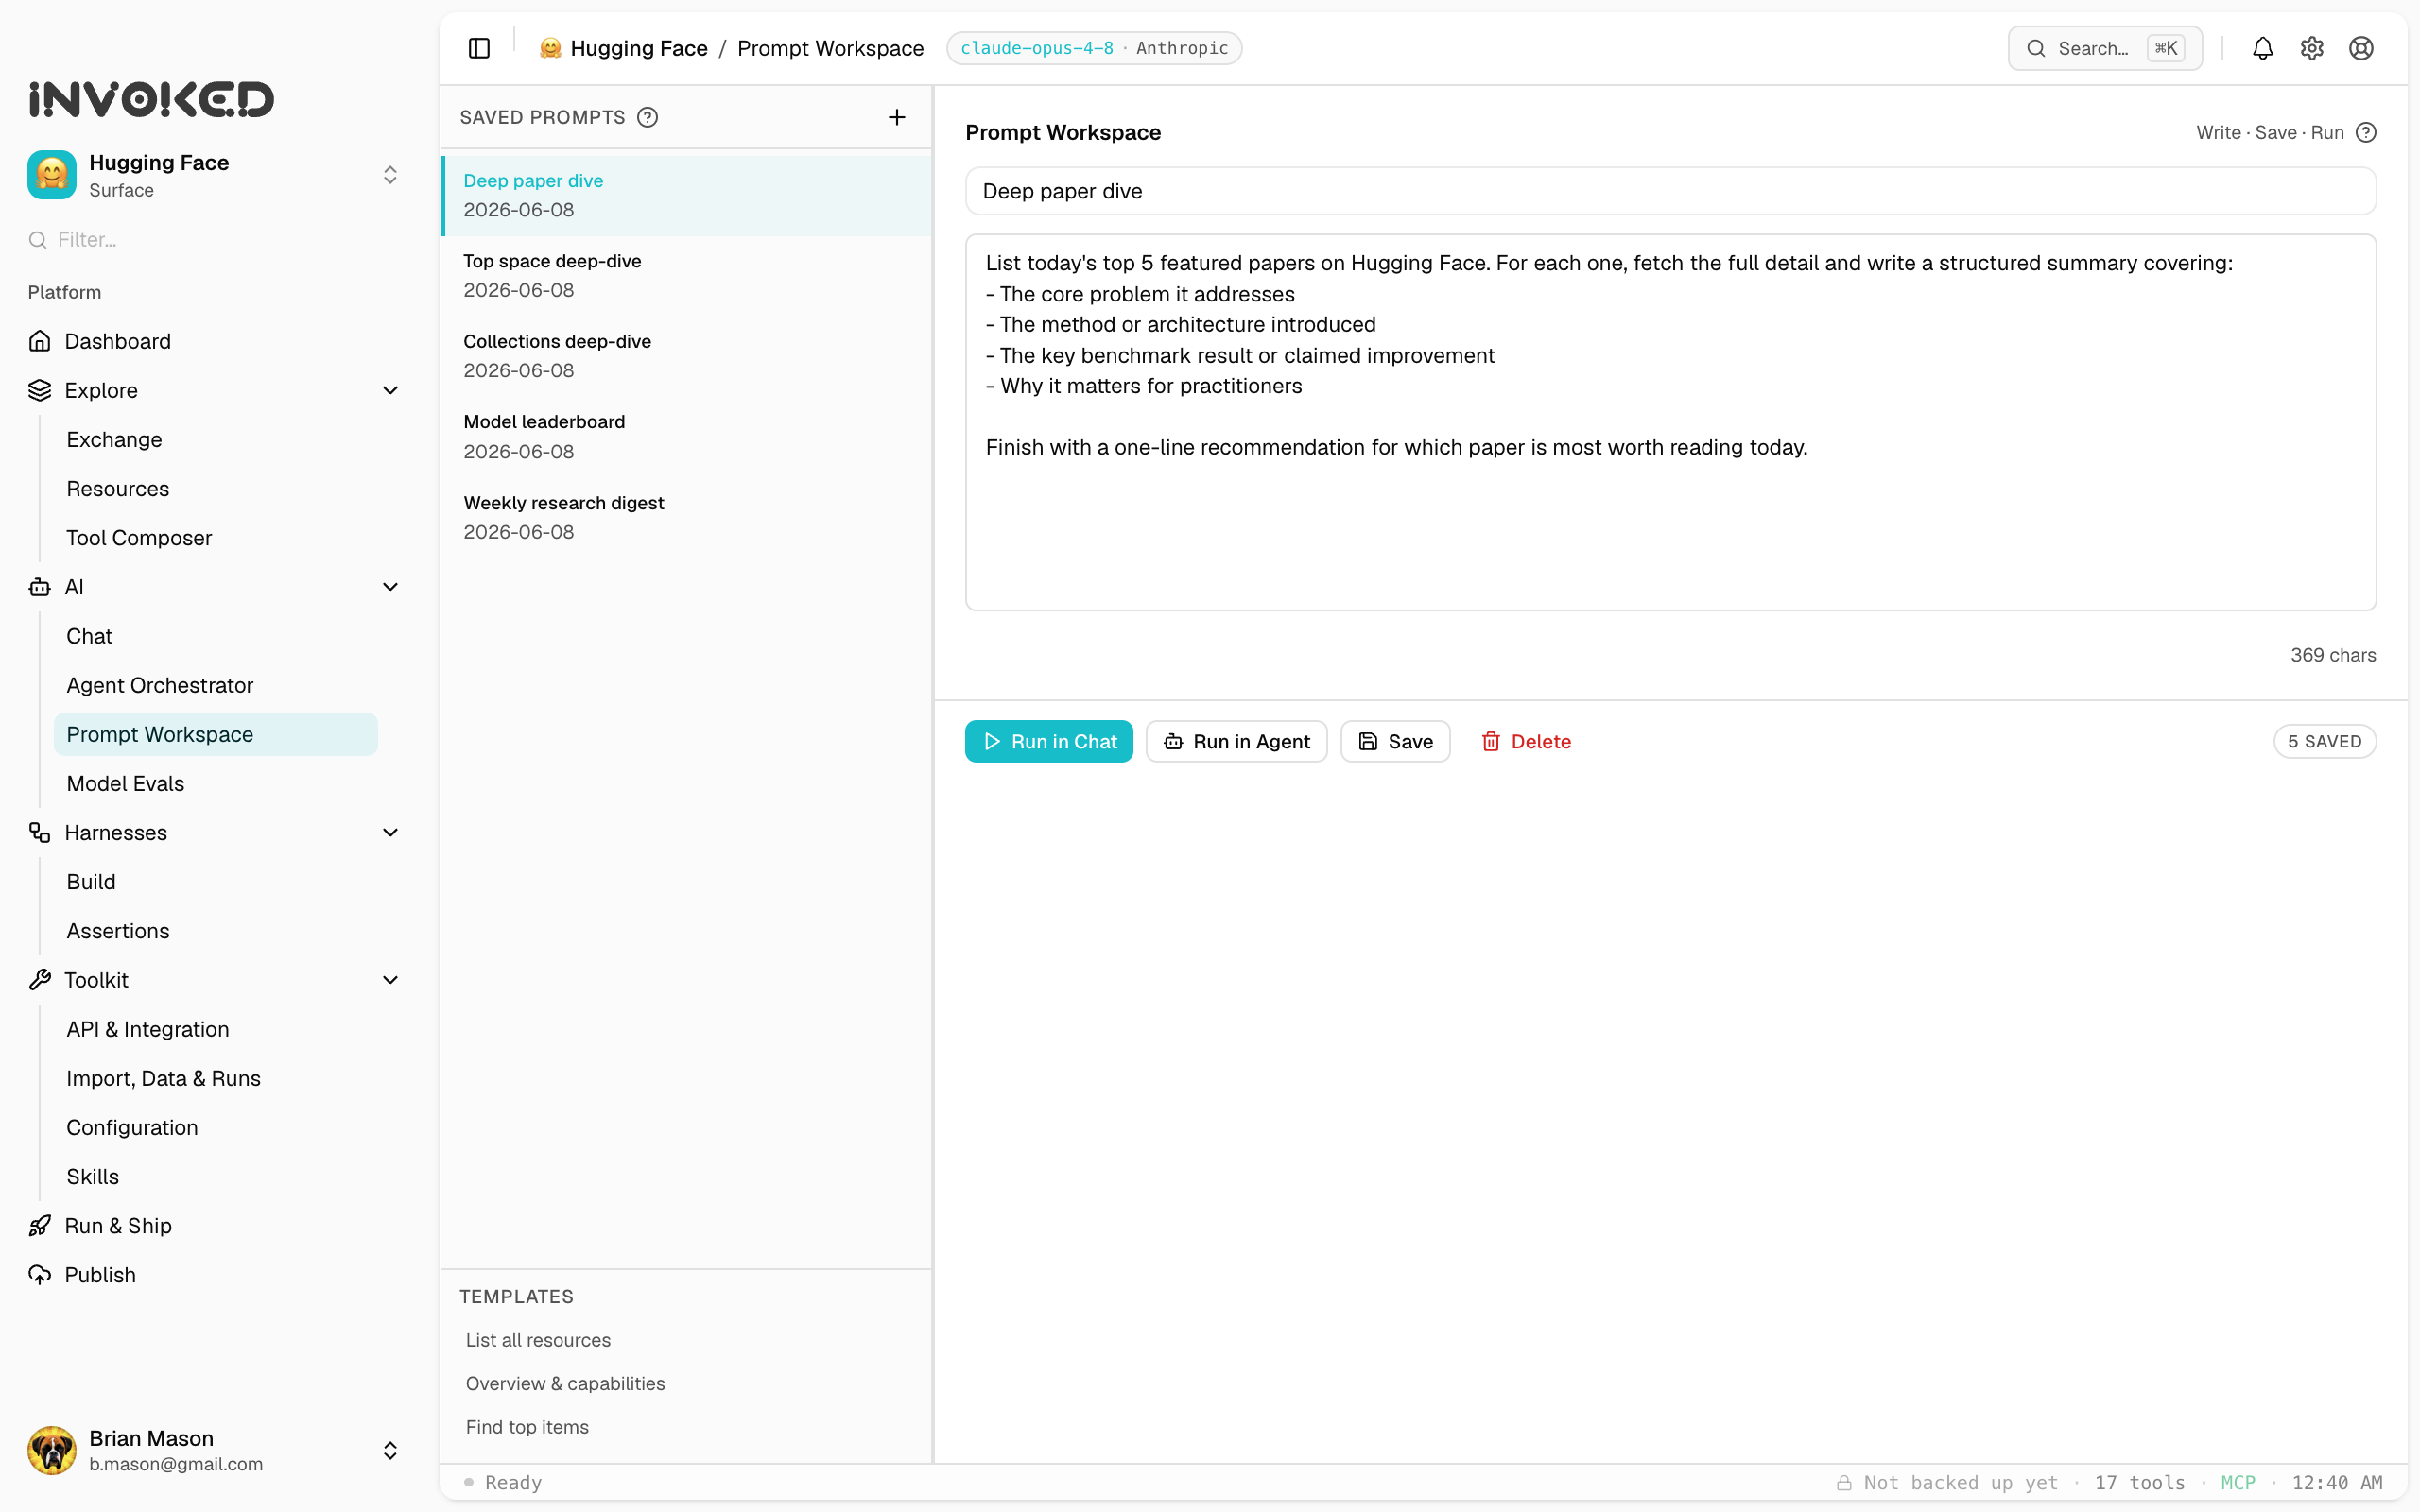Delete the current prompt
The height and width of the screenshot is (1512, 2420).
(x=1526, y=741)
